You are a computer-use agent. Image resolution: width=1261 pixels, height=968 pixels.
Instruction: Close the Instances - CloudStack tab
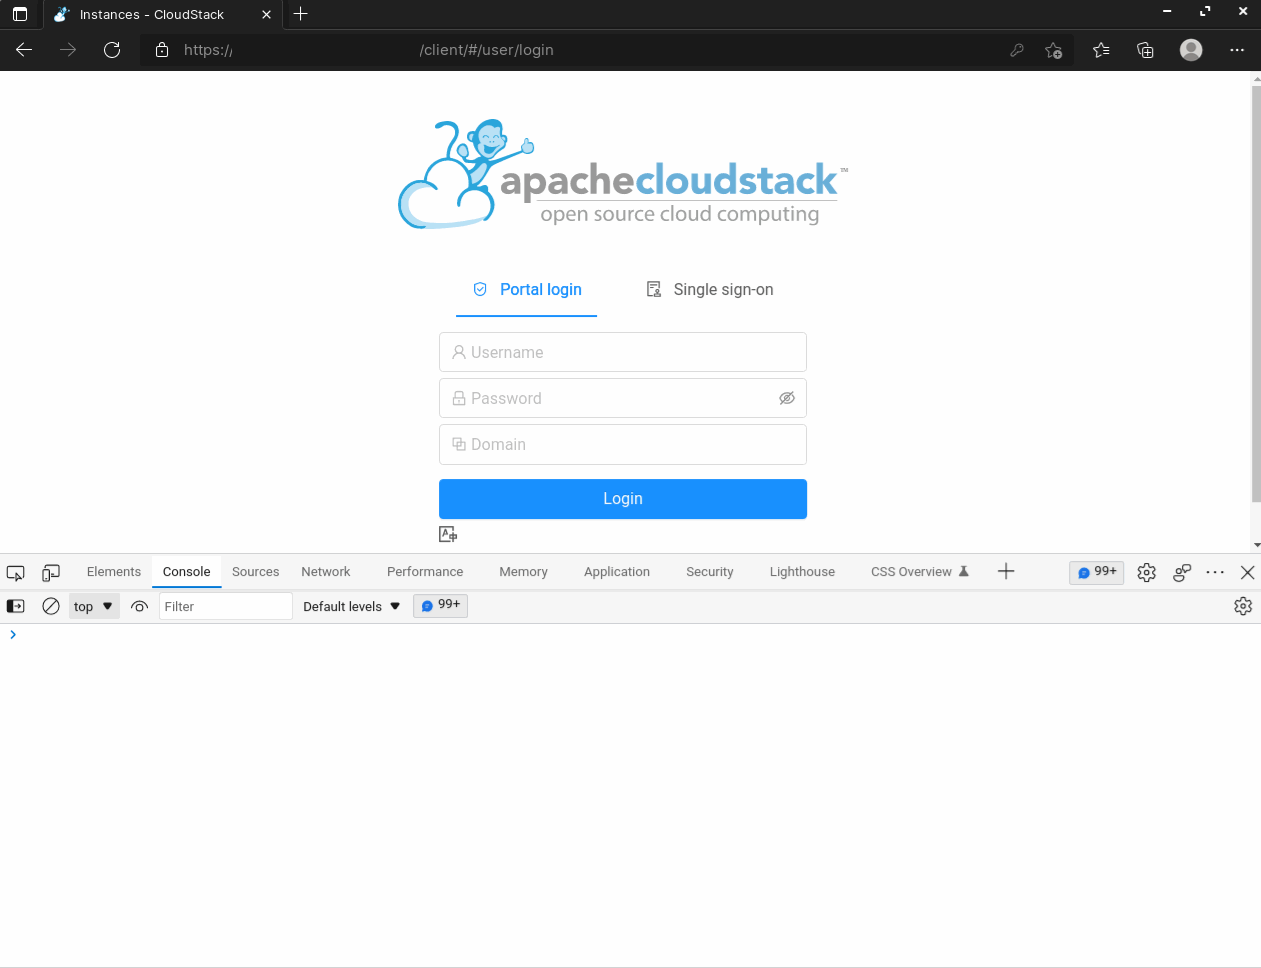coord(266,15)
